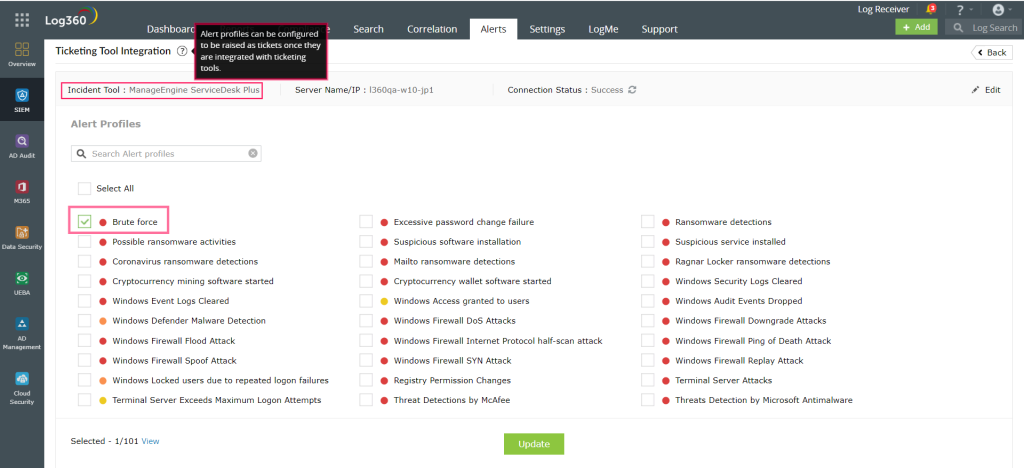This screenshot has height=468, width=1024.
Task: Enable the Ransomware detections checkbox
Action: tap(648, 222)
